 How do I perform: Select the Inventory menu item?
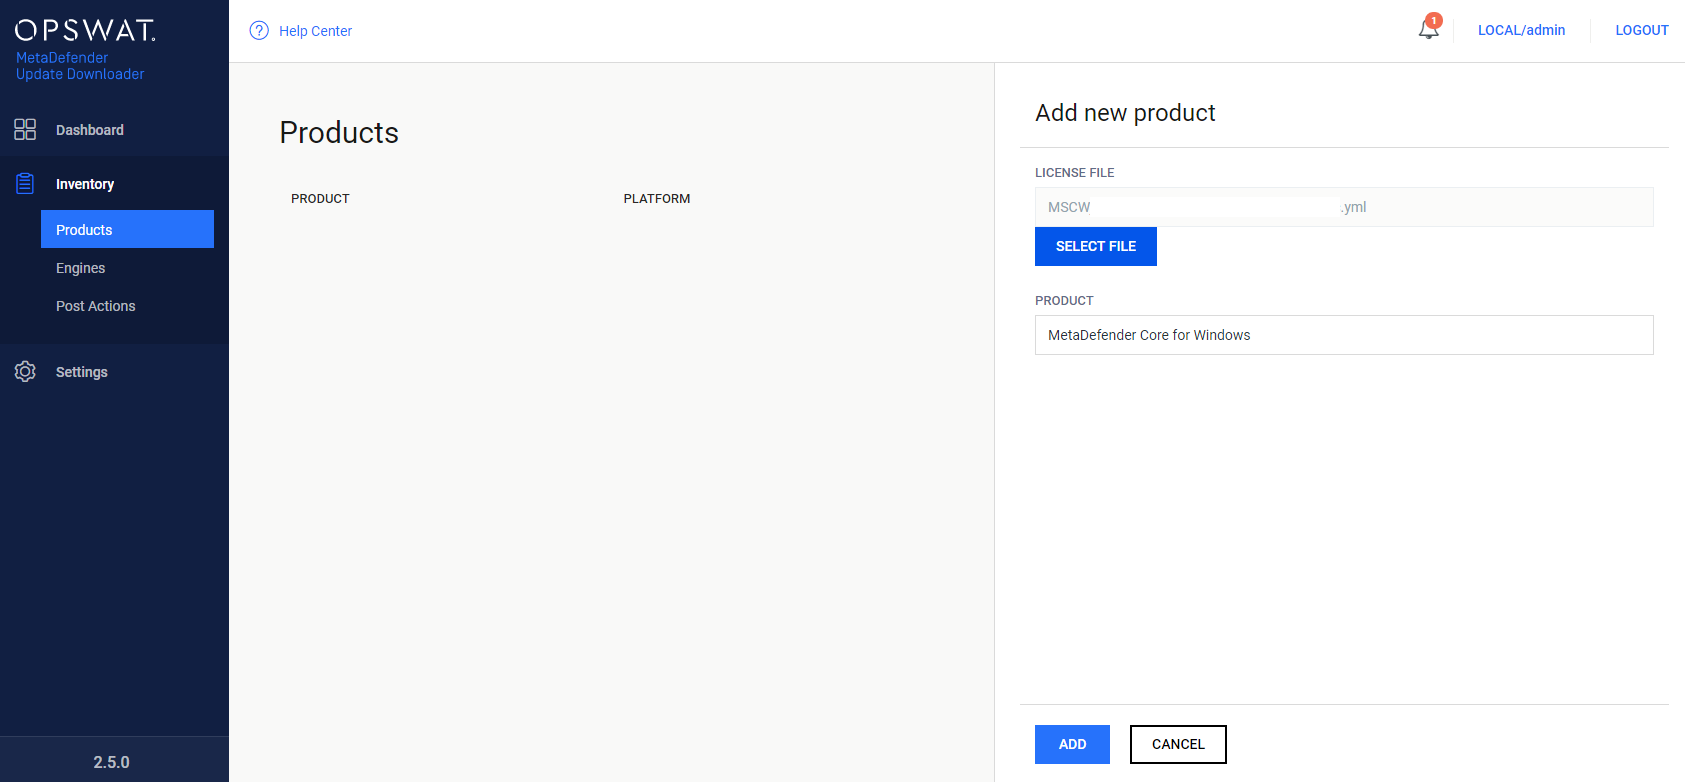tap(85, 184)
